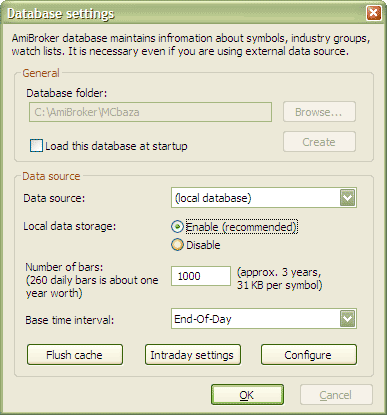Viewport: 387px width, 415px height.
Task: Click the 'Database folder:' label
Action: (x=67, y=93)
